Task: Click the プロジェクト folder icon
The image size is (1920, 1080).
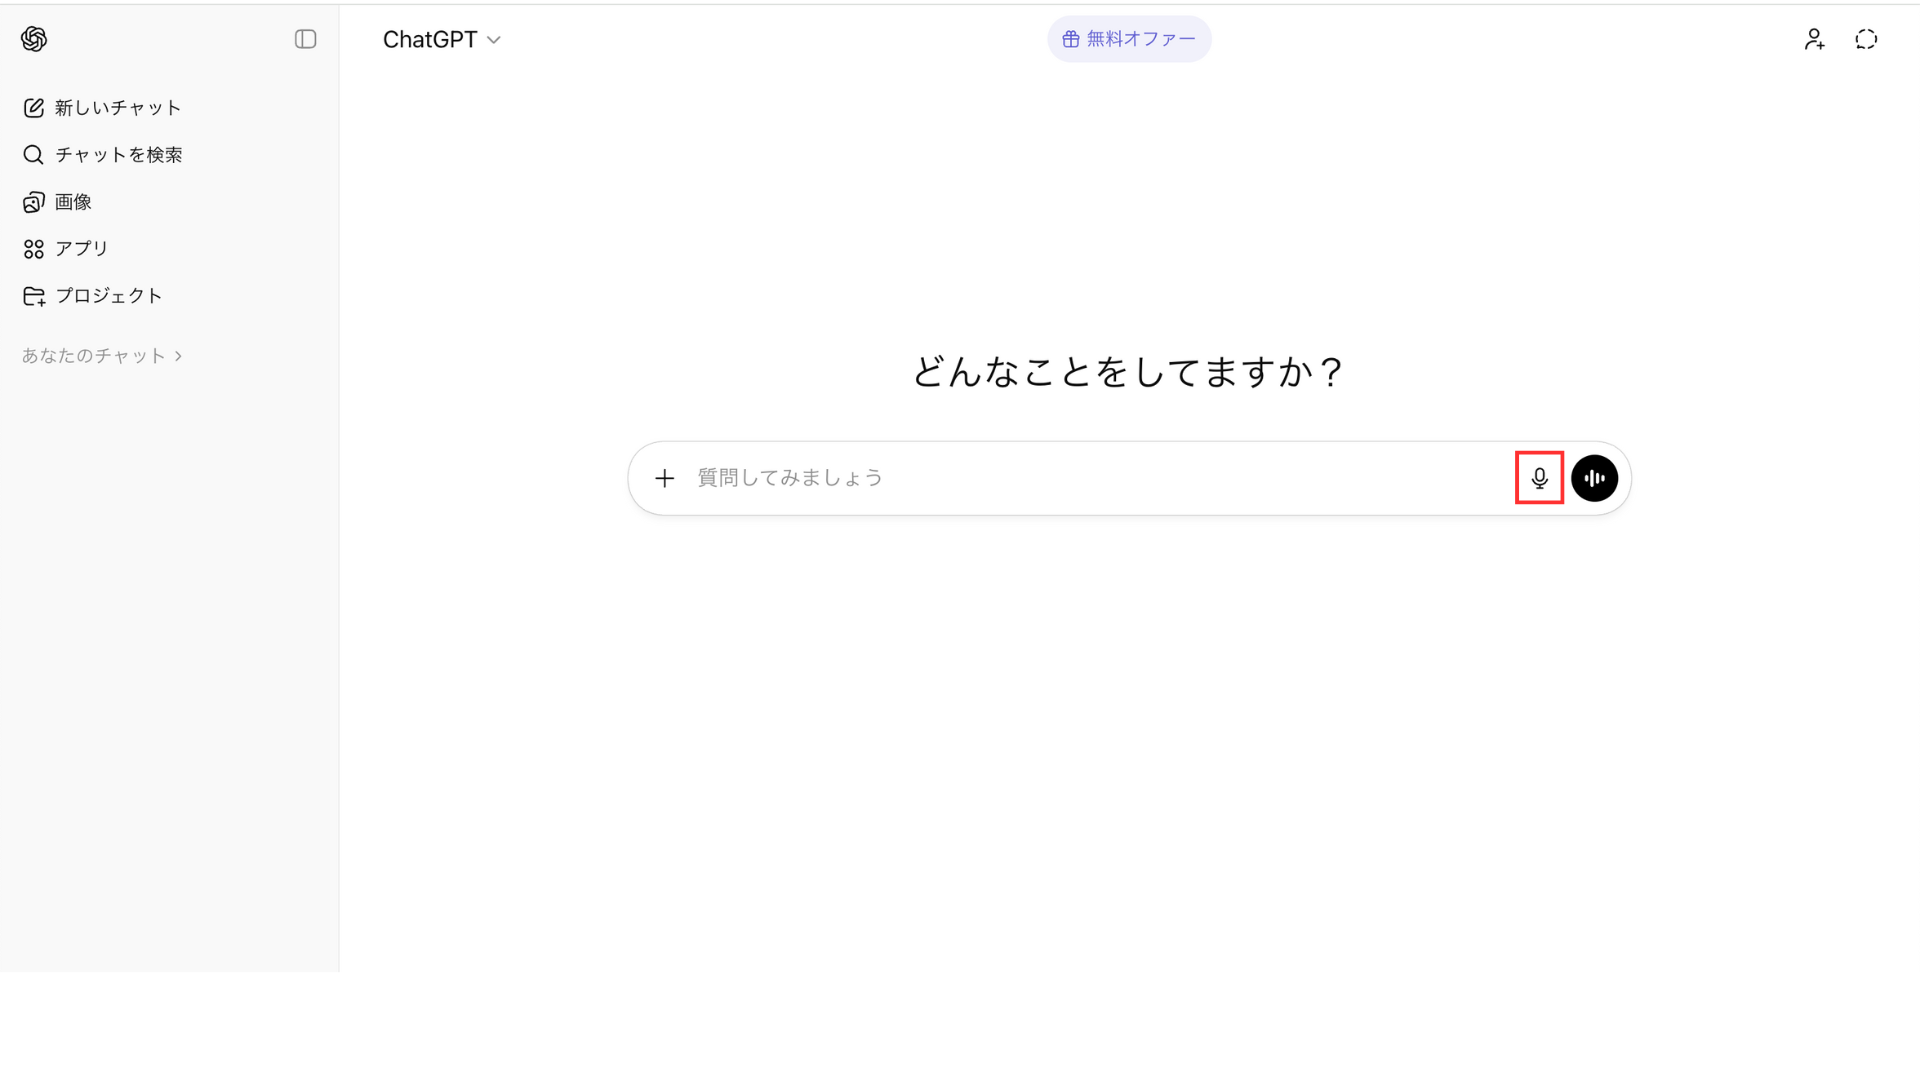Action: coord(33,296)
